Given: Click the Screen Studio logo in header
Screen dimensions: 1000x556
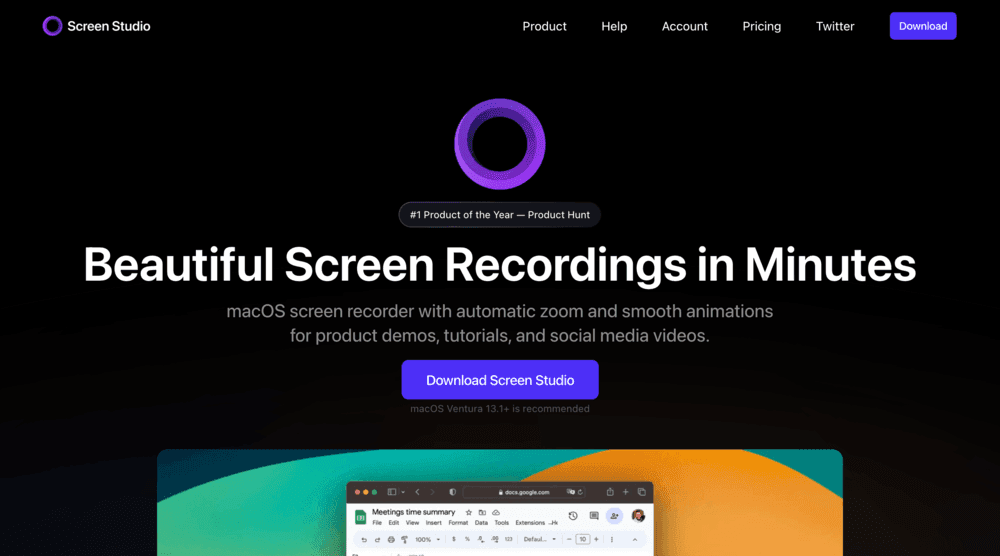Looking at the screenshot, I should (52, 26).
